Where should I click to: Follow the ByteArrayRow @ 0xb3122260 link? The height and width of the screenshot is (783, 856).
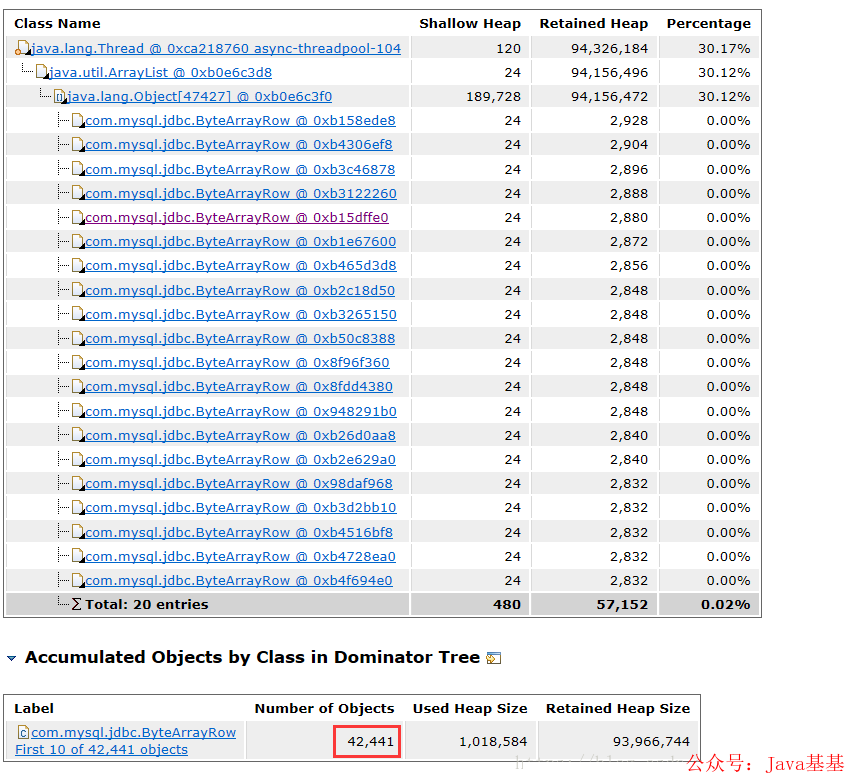[x=241, y=193]
